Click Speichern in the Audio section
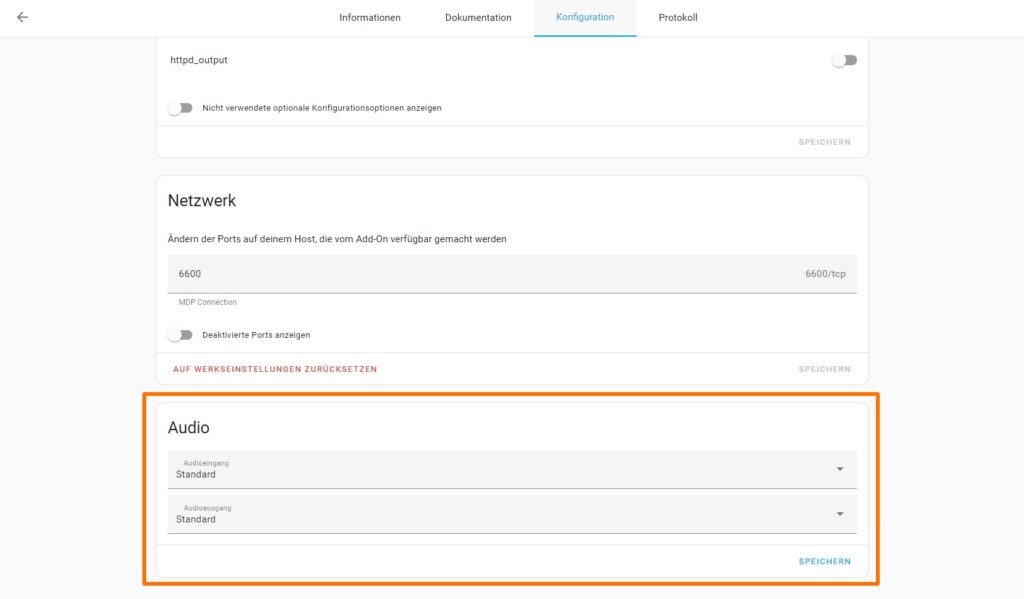The width and height of the screenshot is (1024, 599). [824, 562]
